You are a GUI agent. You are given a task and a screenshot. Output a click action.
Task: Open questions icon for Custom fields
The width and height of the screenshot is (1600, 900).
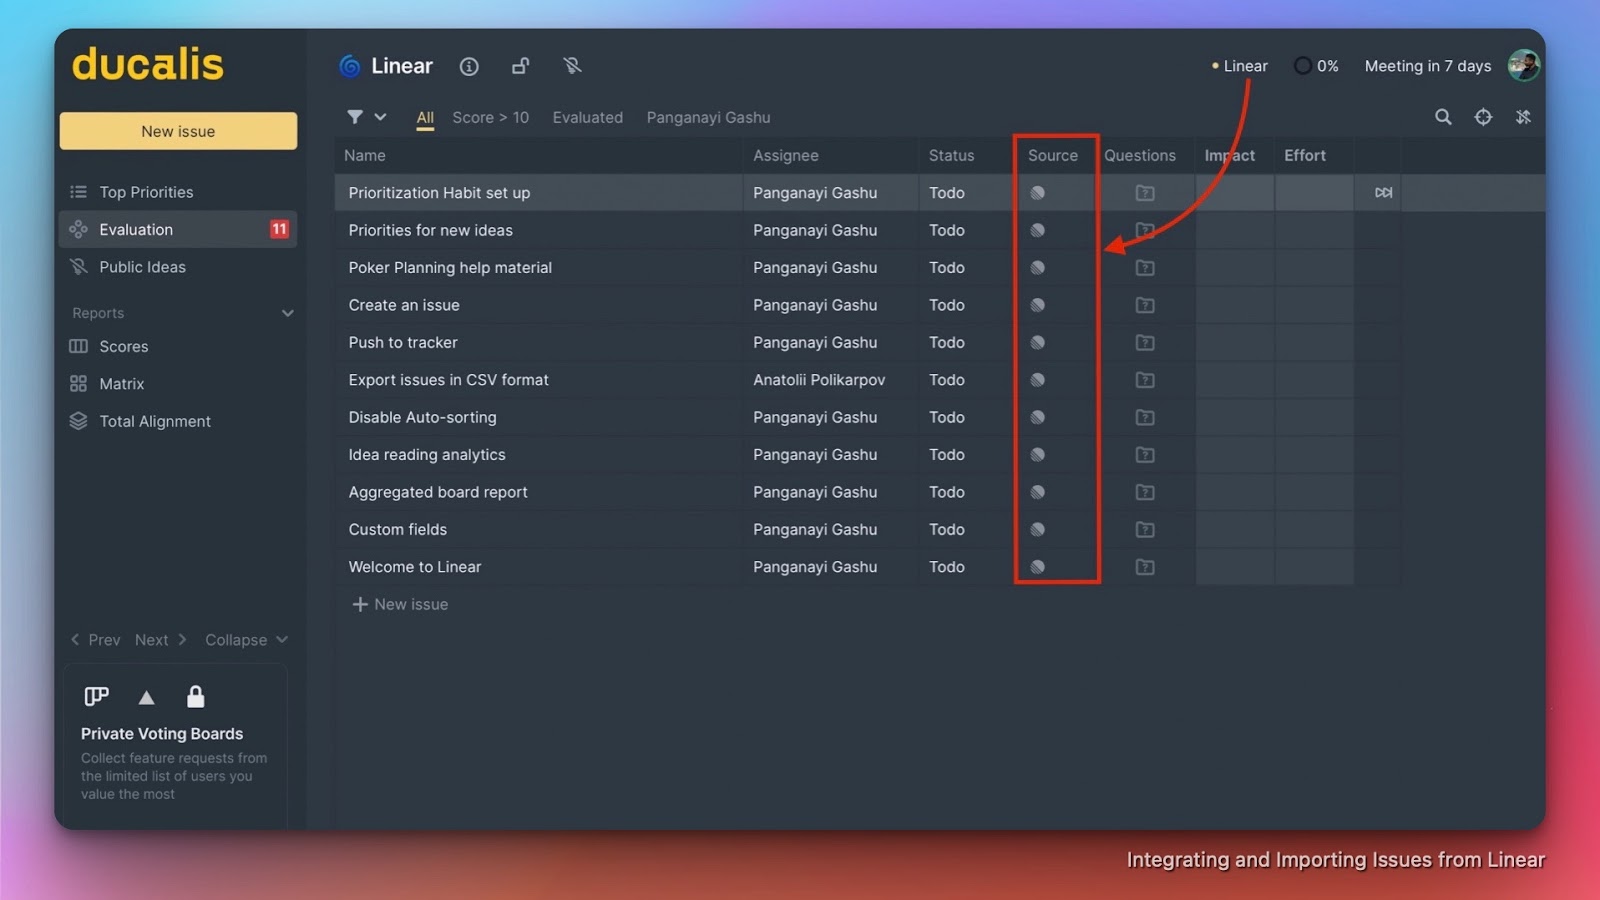1145,529
